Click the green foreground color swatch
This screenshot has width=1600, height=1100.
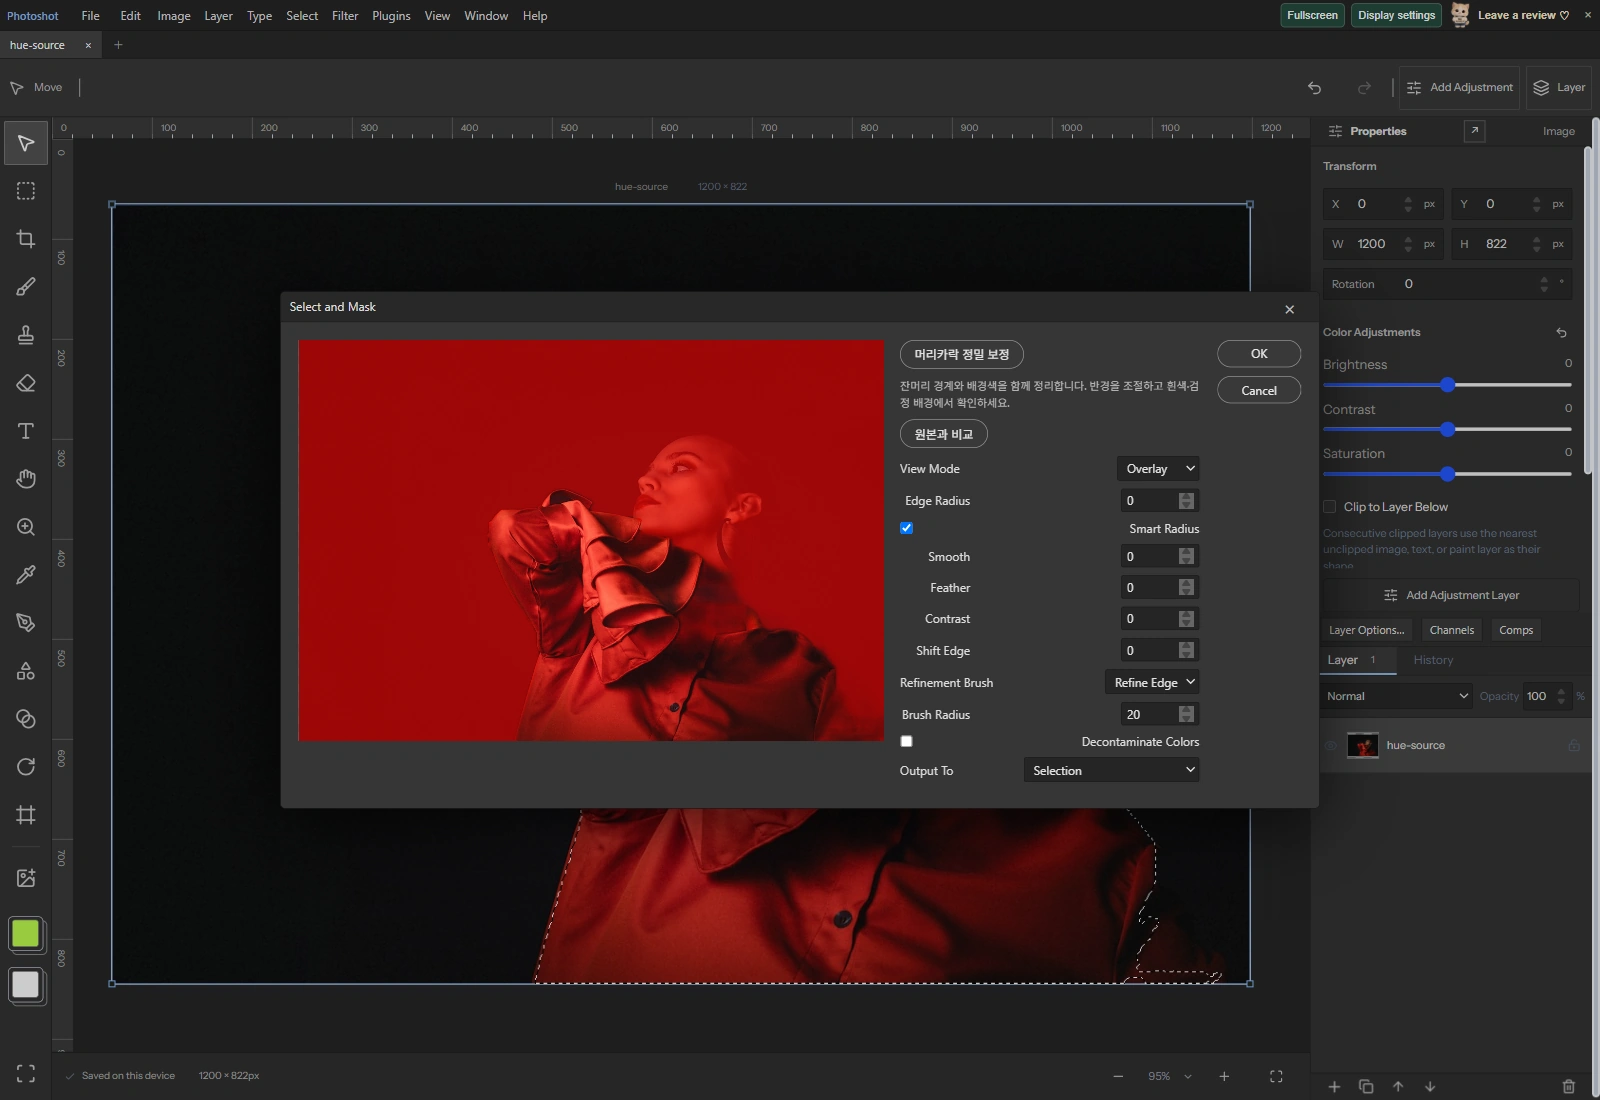pyautogui.click(x=25, y=933)
